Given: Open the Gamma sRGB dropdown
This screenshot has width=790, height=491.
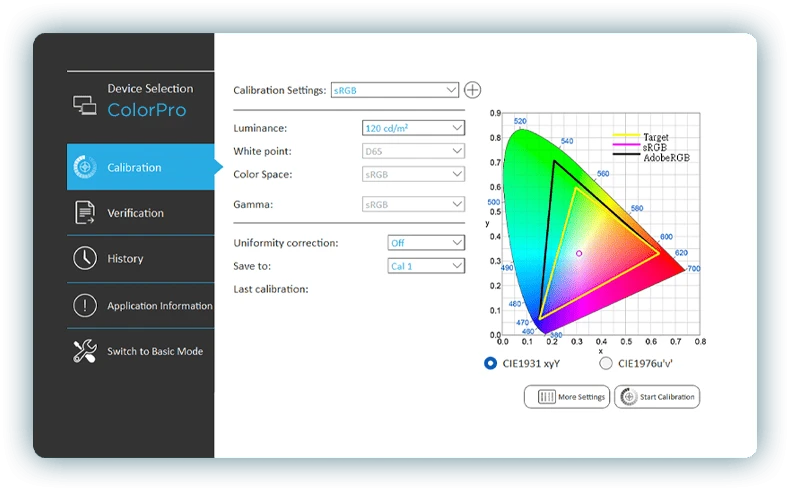Looking at the screenshot, I should (x=413, y=204).
